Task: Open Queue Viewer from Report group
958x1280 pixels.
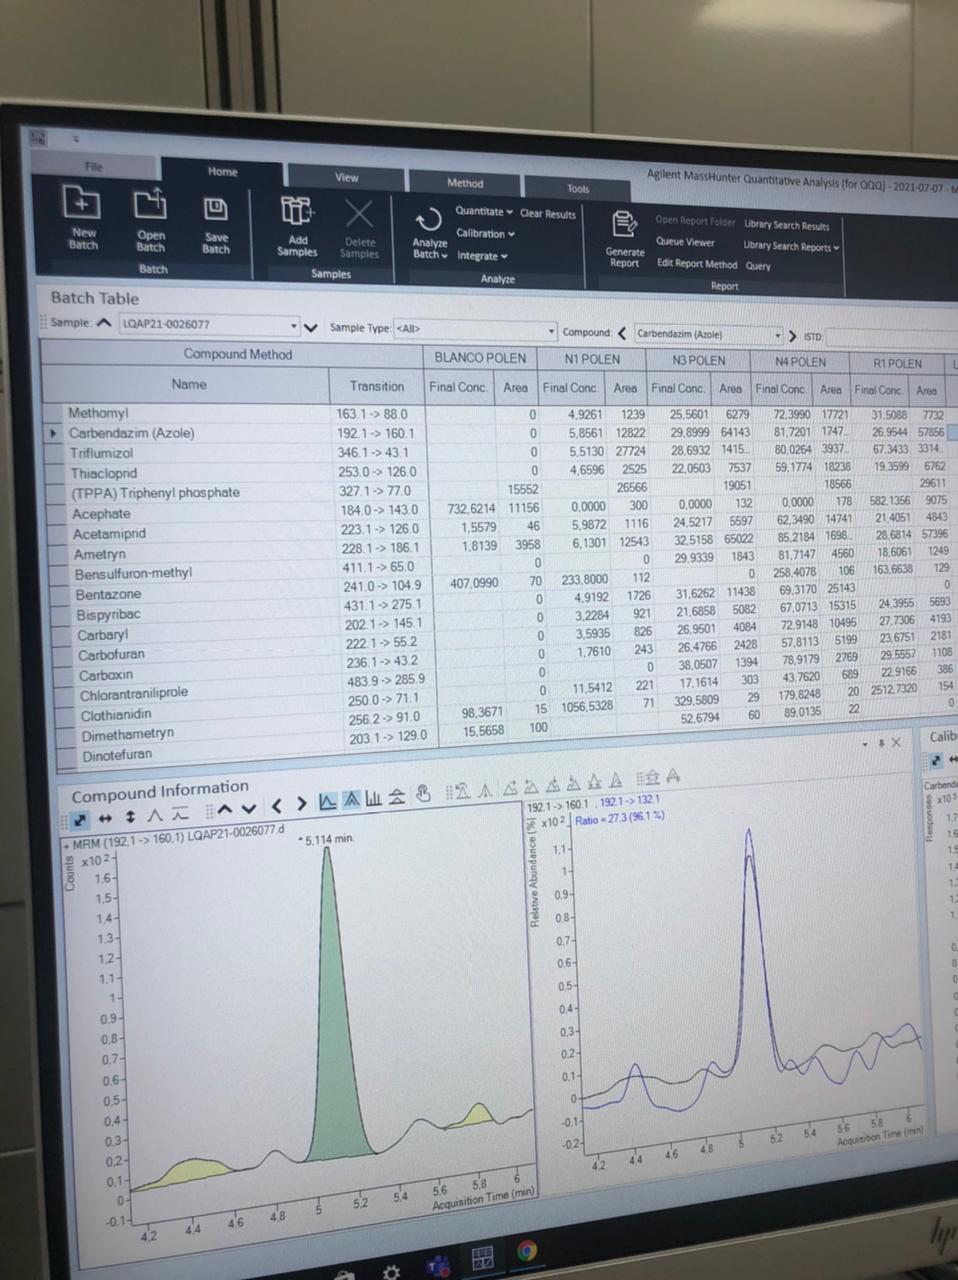Action: (685, 242)
